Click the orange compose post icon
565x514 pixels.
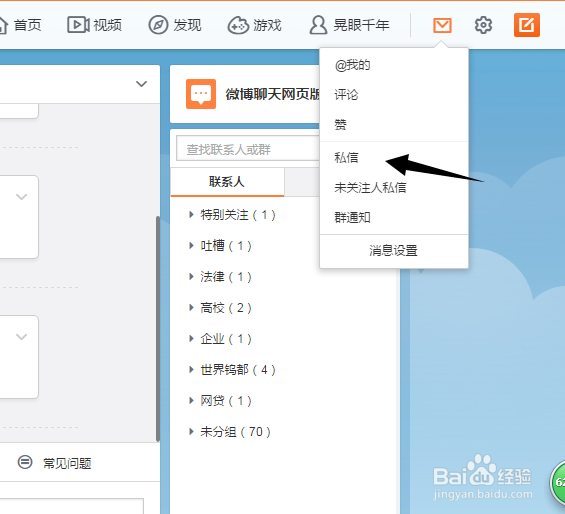(527, 25)
